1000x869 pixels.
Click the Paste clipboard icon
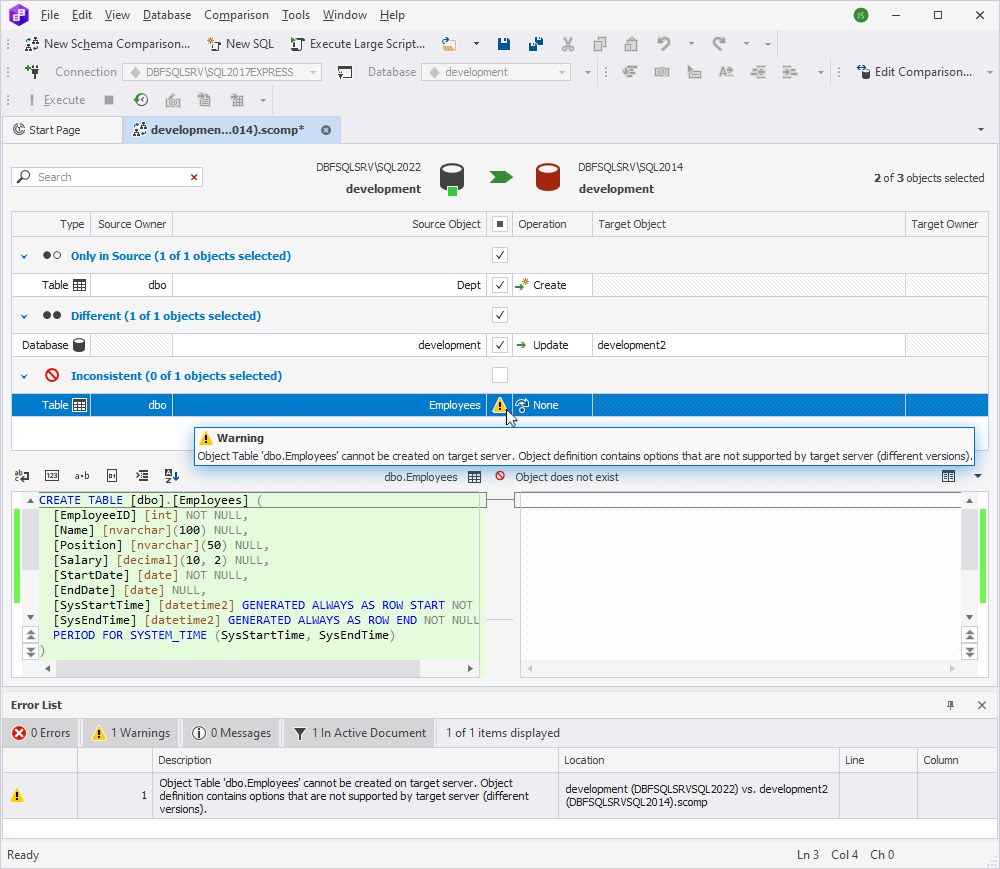click(631, 44)
